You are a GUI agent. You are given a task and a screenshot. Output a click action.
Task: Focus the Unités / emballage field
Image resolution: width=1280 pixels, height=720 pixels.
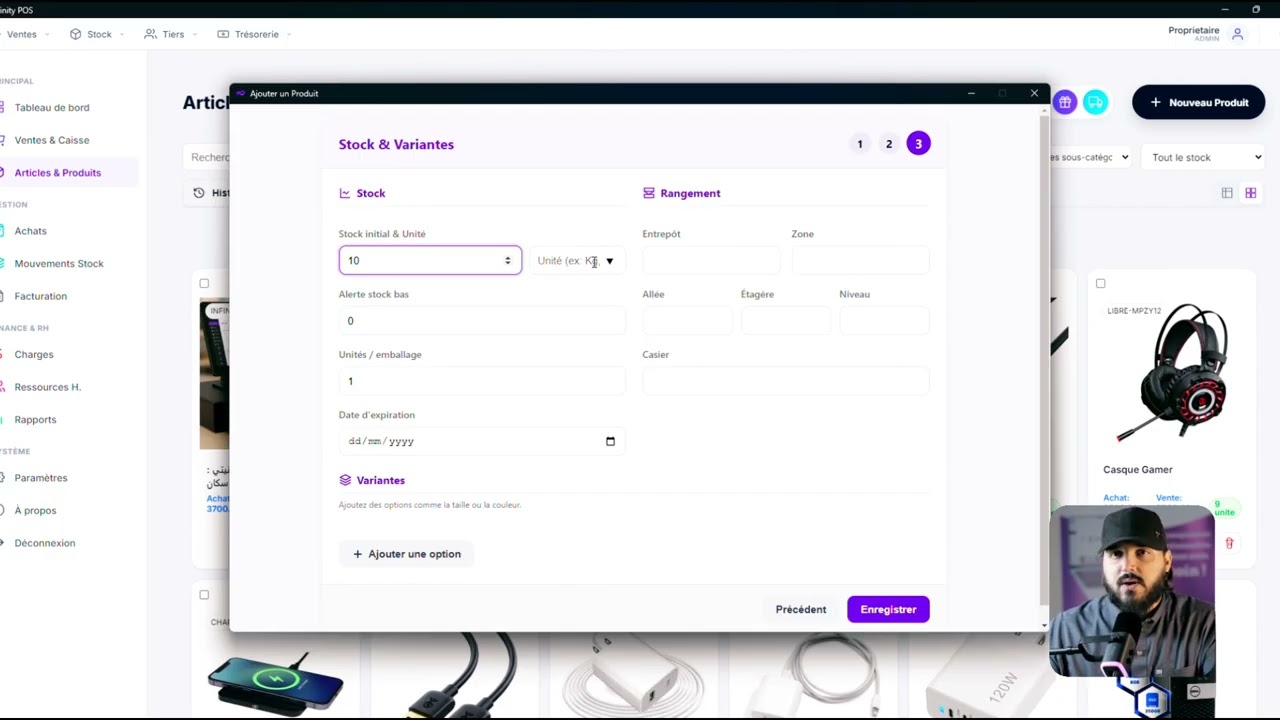(x=482, y=381)
